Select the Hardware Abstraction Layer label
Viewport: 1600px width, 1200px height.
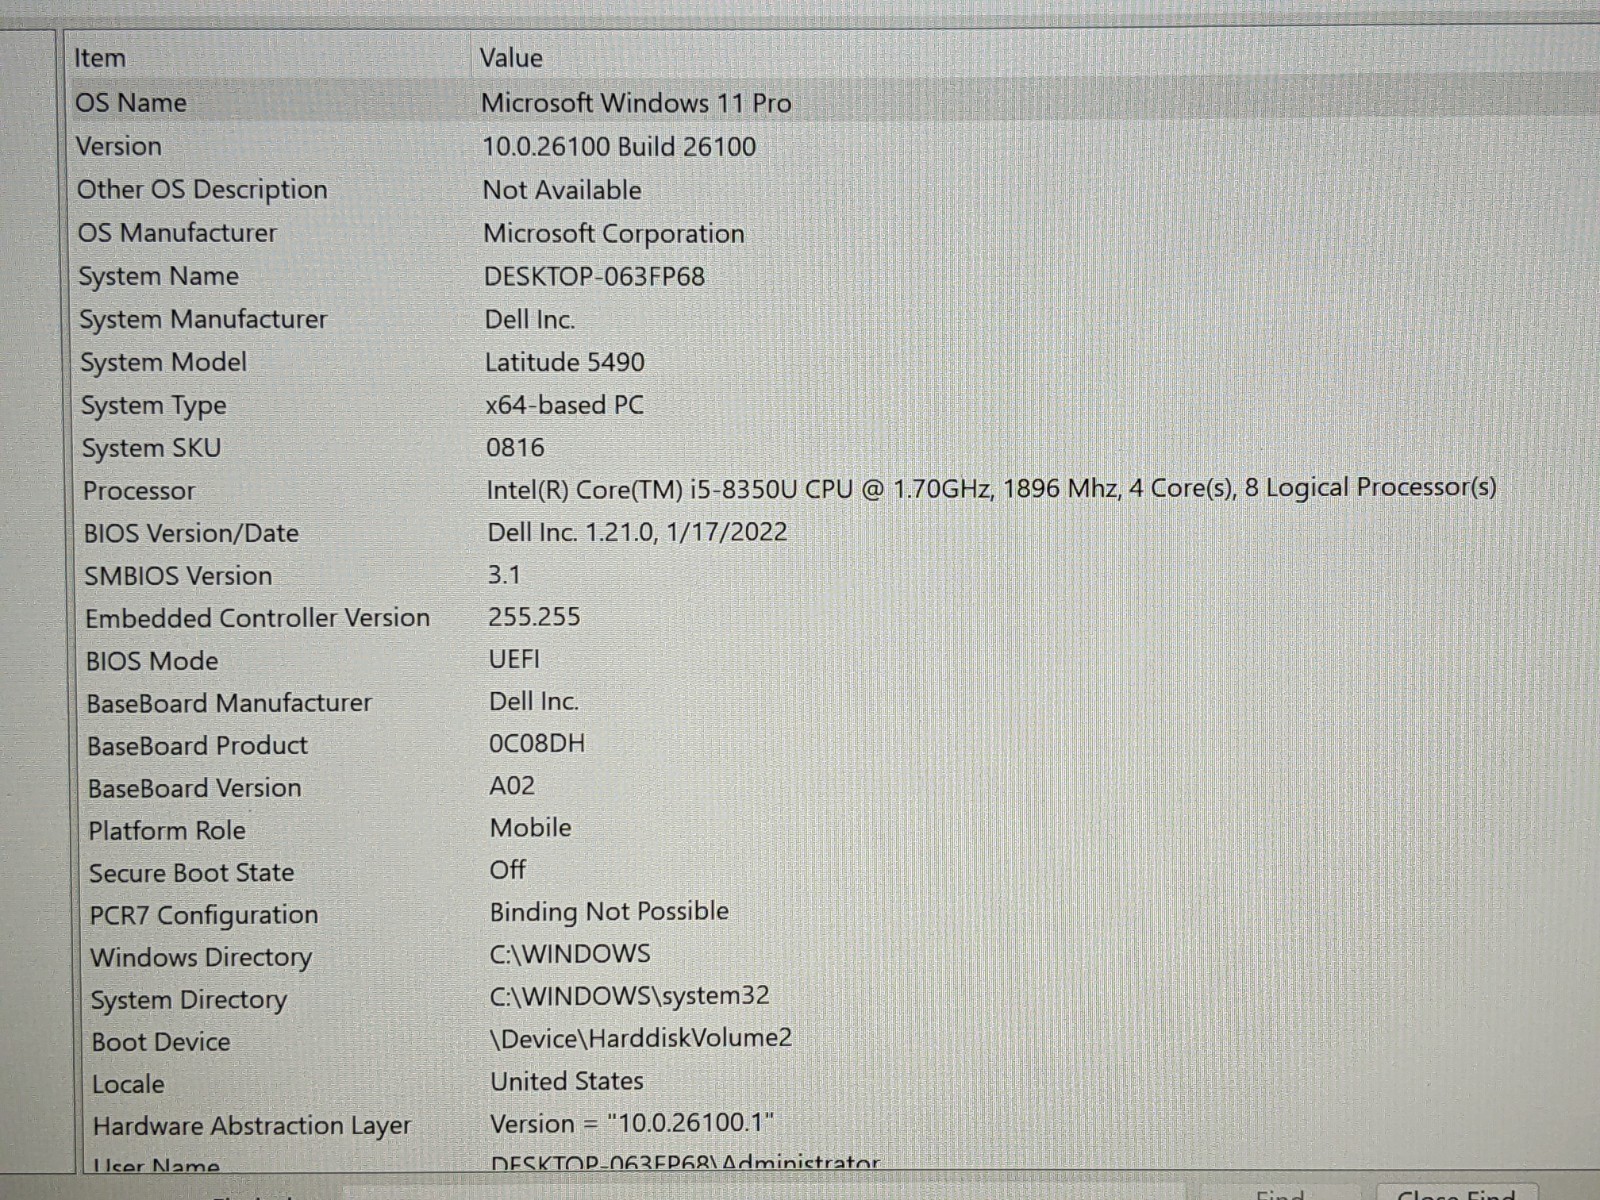[252, 1126]
